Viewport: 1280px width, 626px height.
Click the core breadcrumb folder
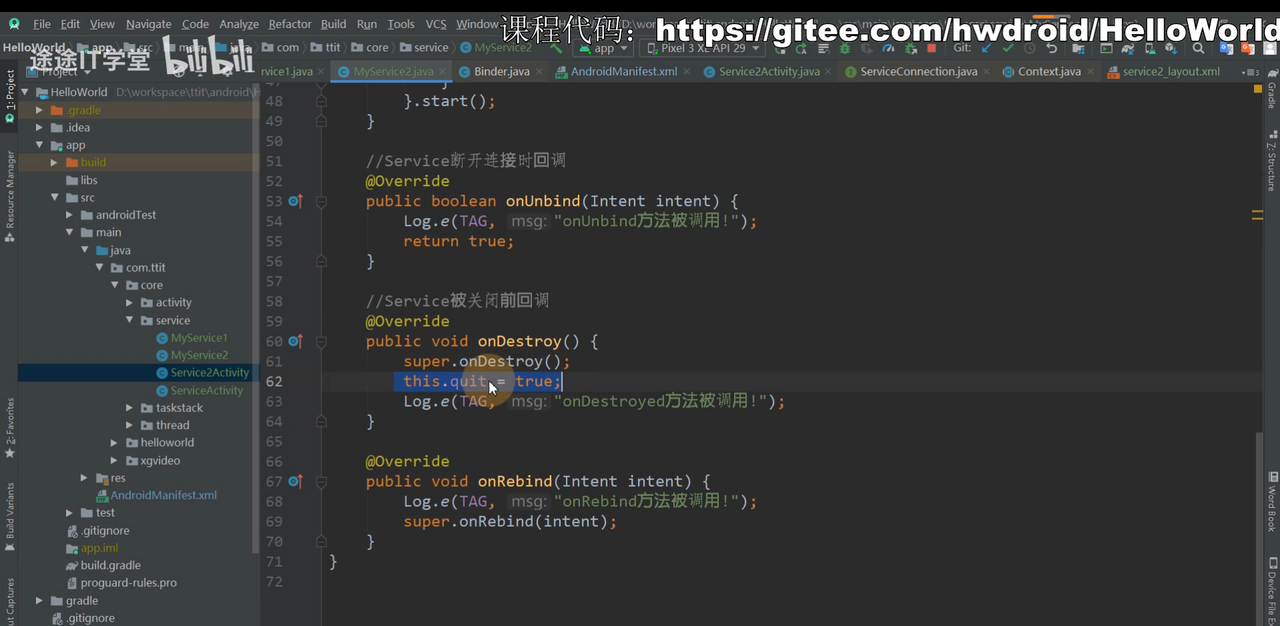[x=370, y=47]
